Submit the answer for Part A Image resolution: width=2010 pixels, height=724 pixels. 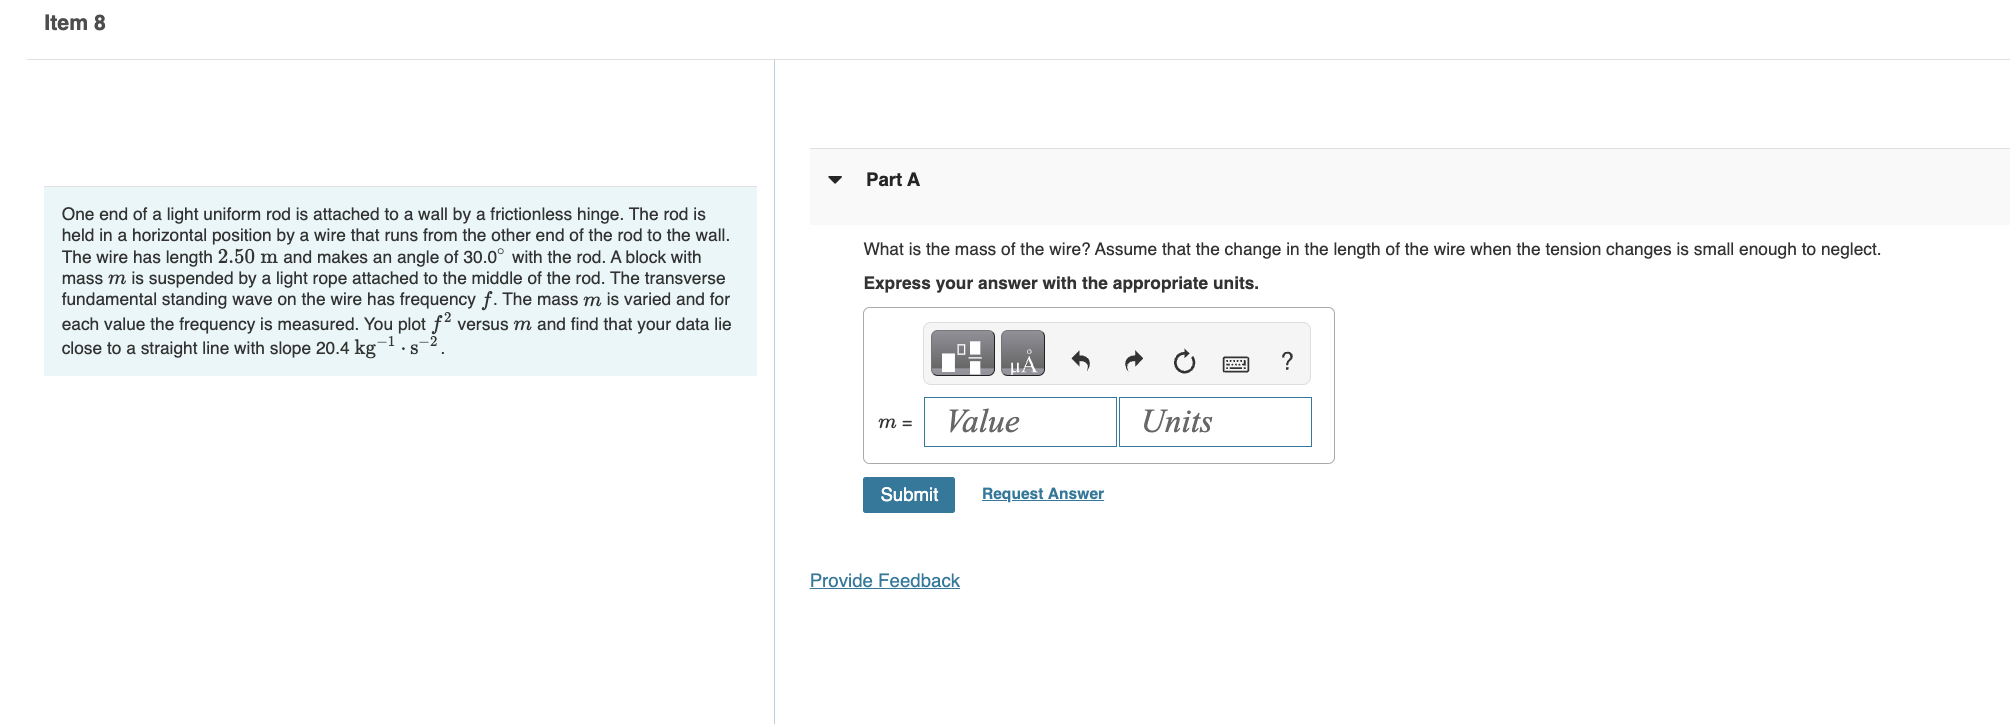tap(909, 495)
